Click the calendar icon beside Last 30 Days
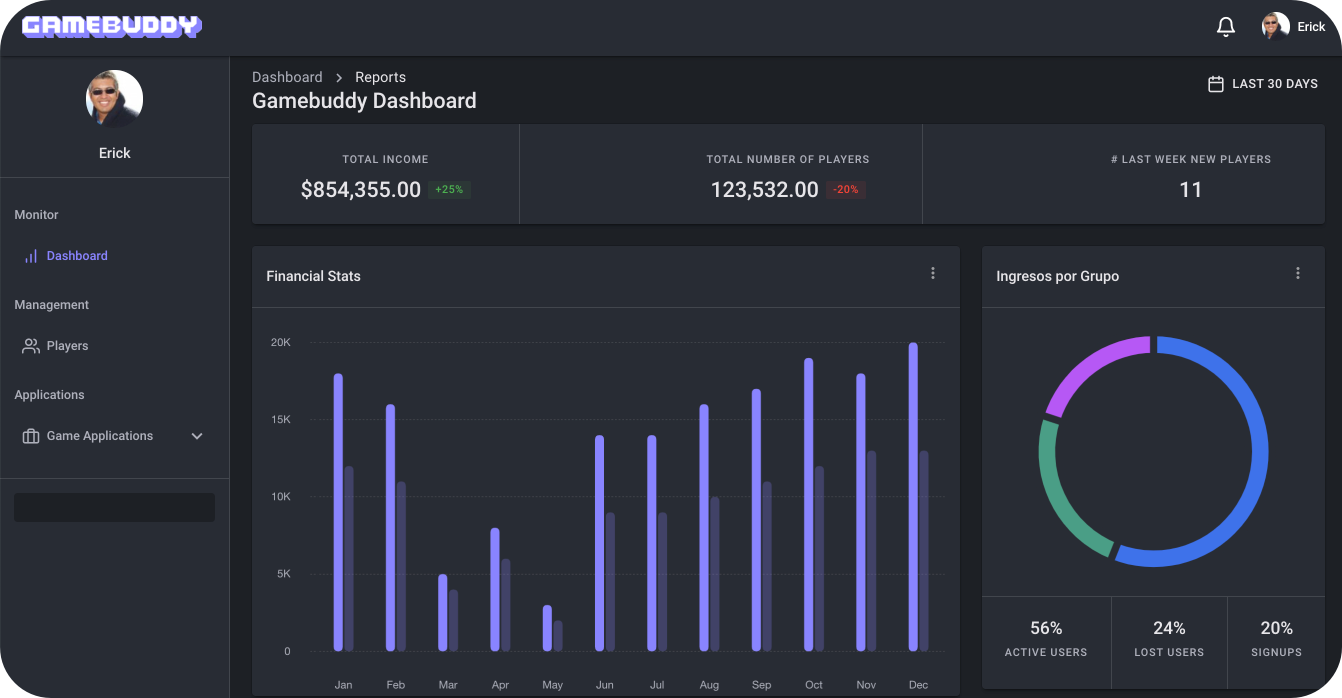The height and width of the screenshot is (698, 1342). 1216,84
